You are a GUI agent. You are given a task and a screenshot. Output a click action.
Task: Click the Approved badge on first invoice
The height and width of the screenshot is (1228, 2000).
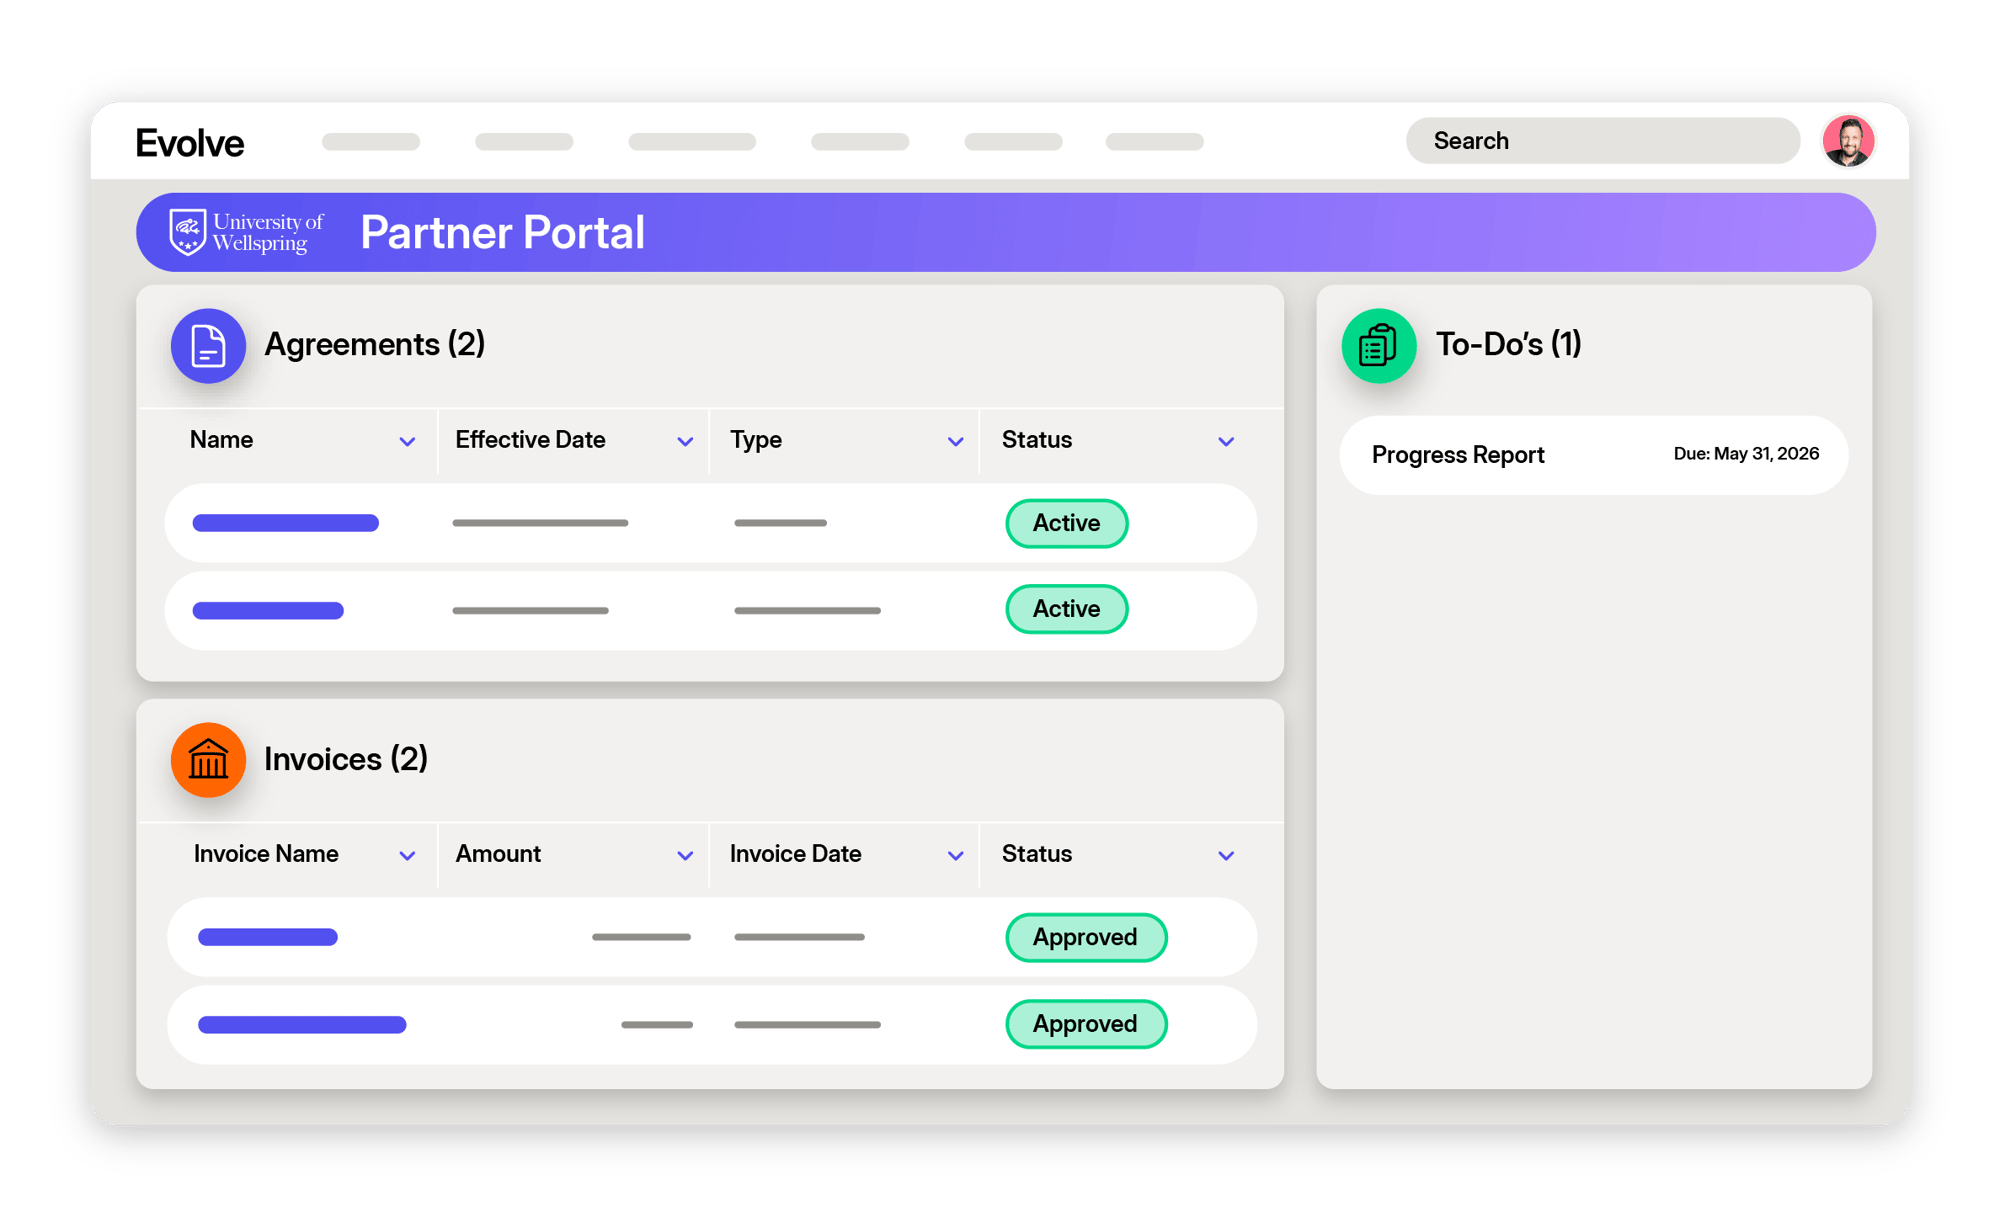click(1086, 937)
